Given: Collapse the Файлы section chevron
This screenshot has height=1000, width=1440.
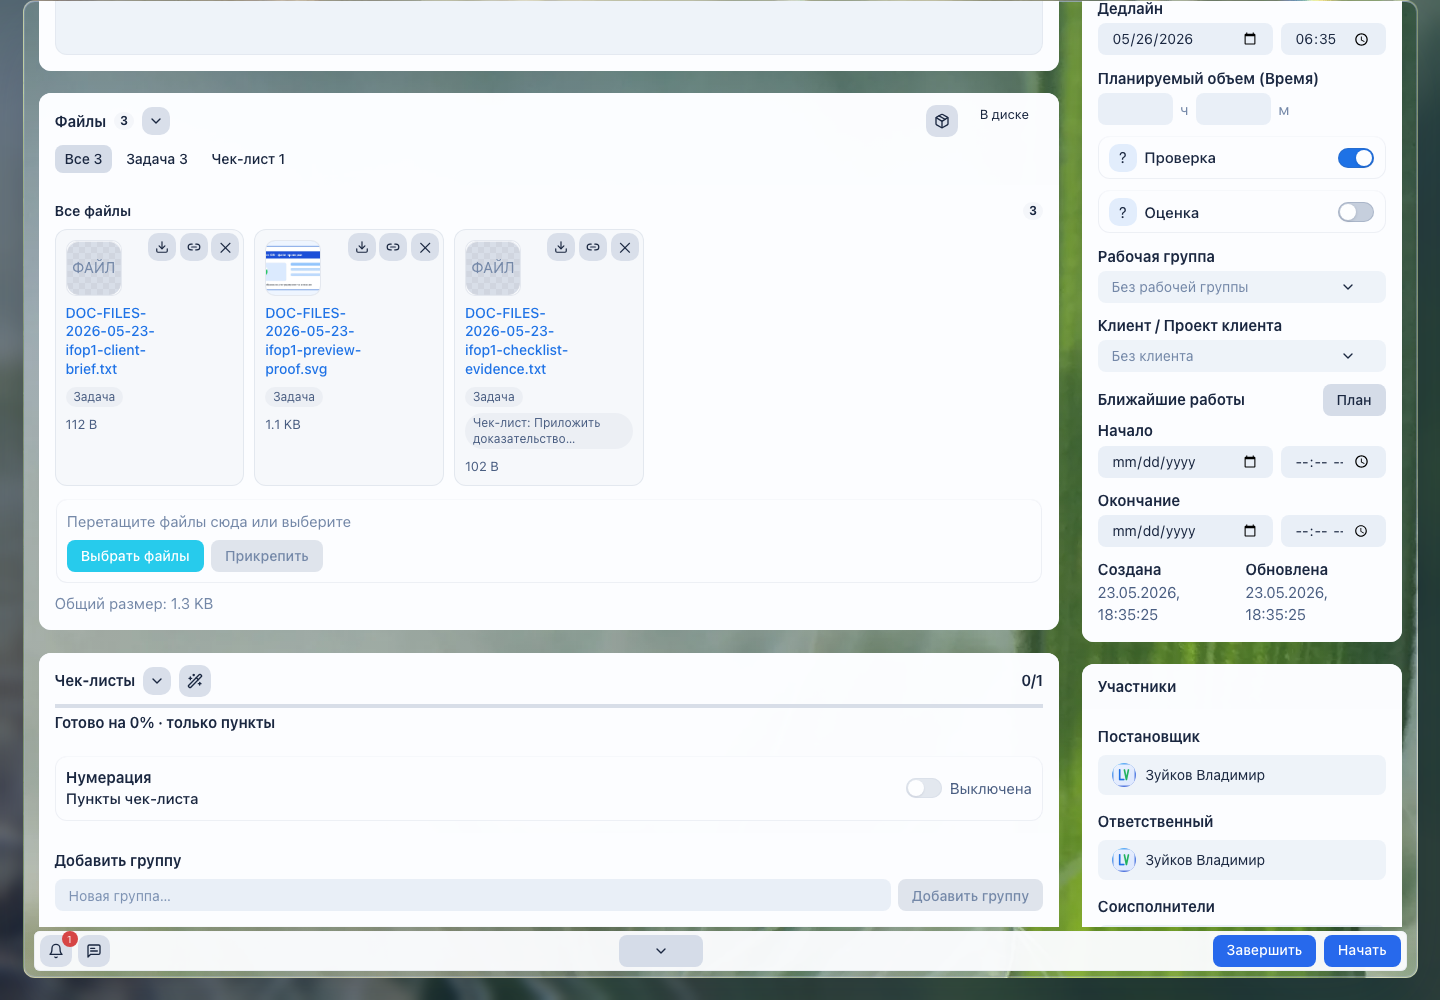Looking at the screenshot, I should [156, 121].
